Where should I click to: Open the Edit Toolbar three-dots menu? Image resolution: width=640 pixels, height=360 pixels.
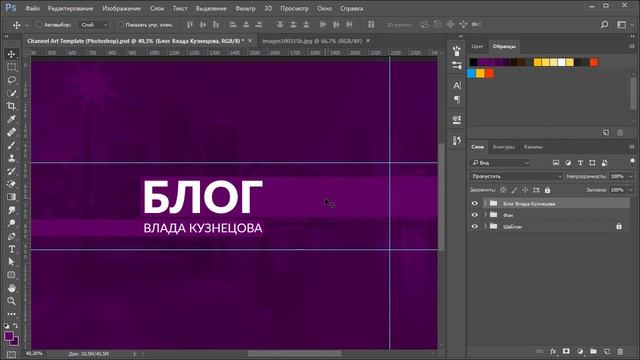click(x=11, y=314)
